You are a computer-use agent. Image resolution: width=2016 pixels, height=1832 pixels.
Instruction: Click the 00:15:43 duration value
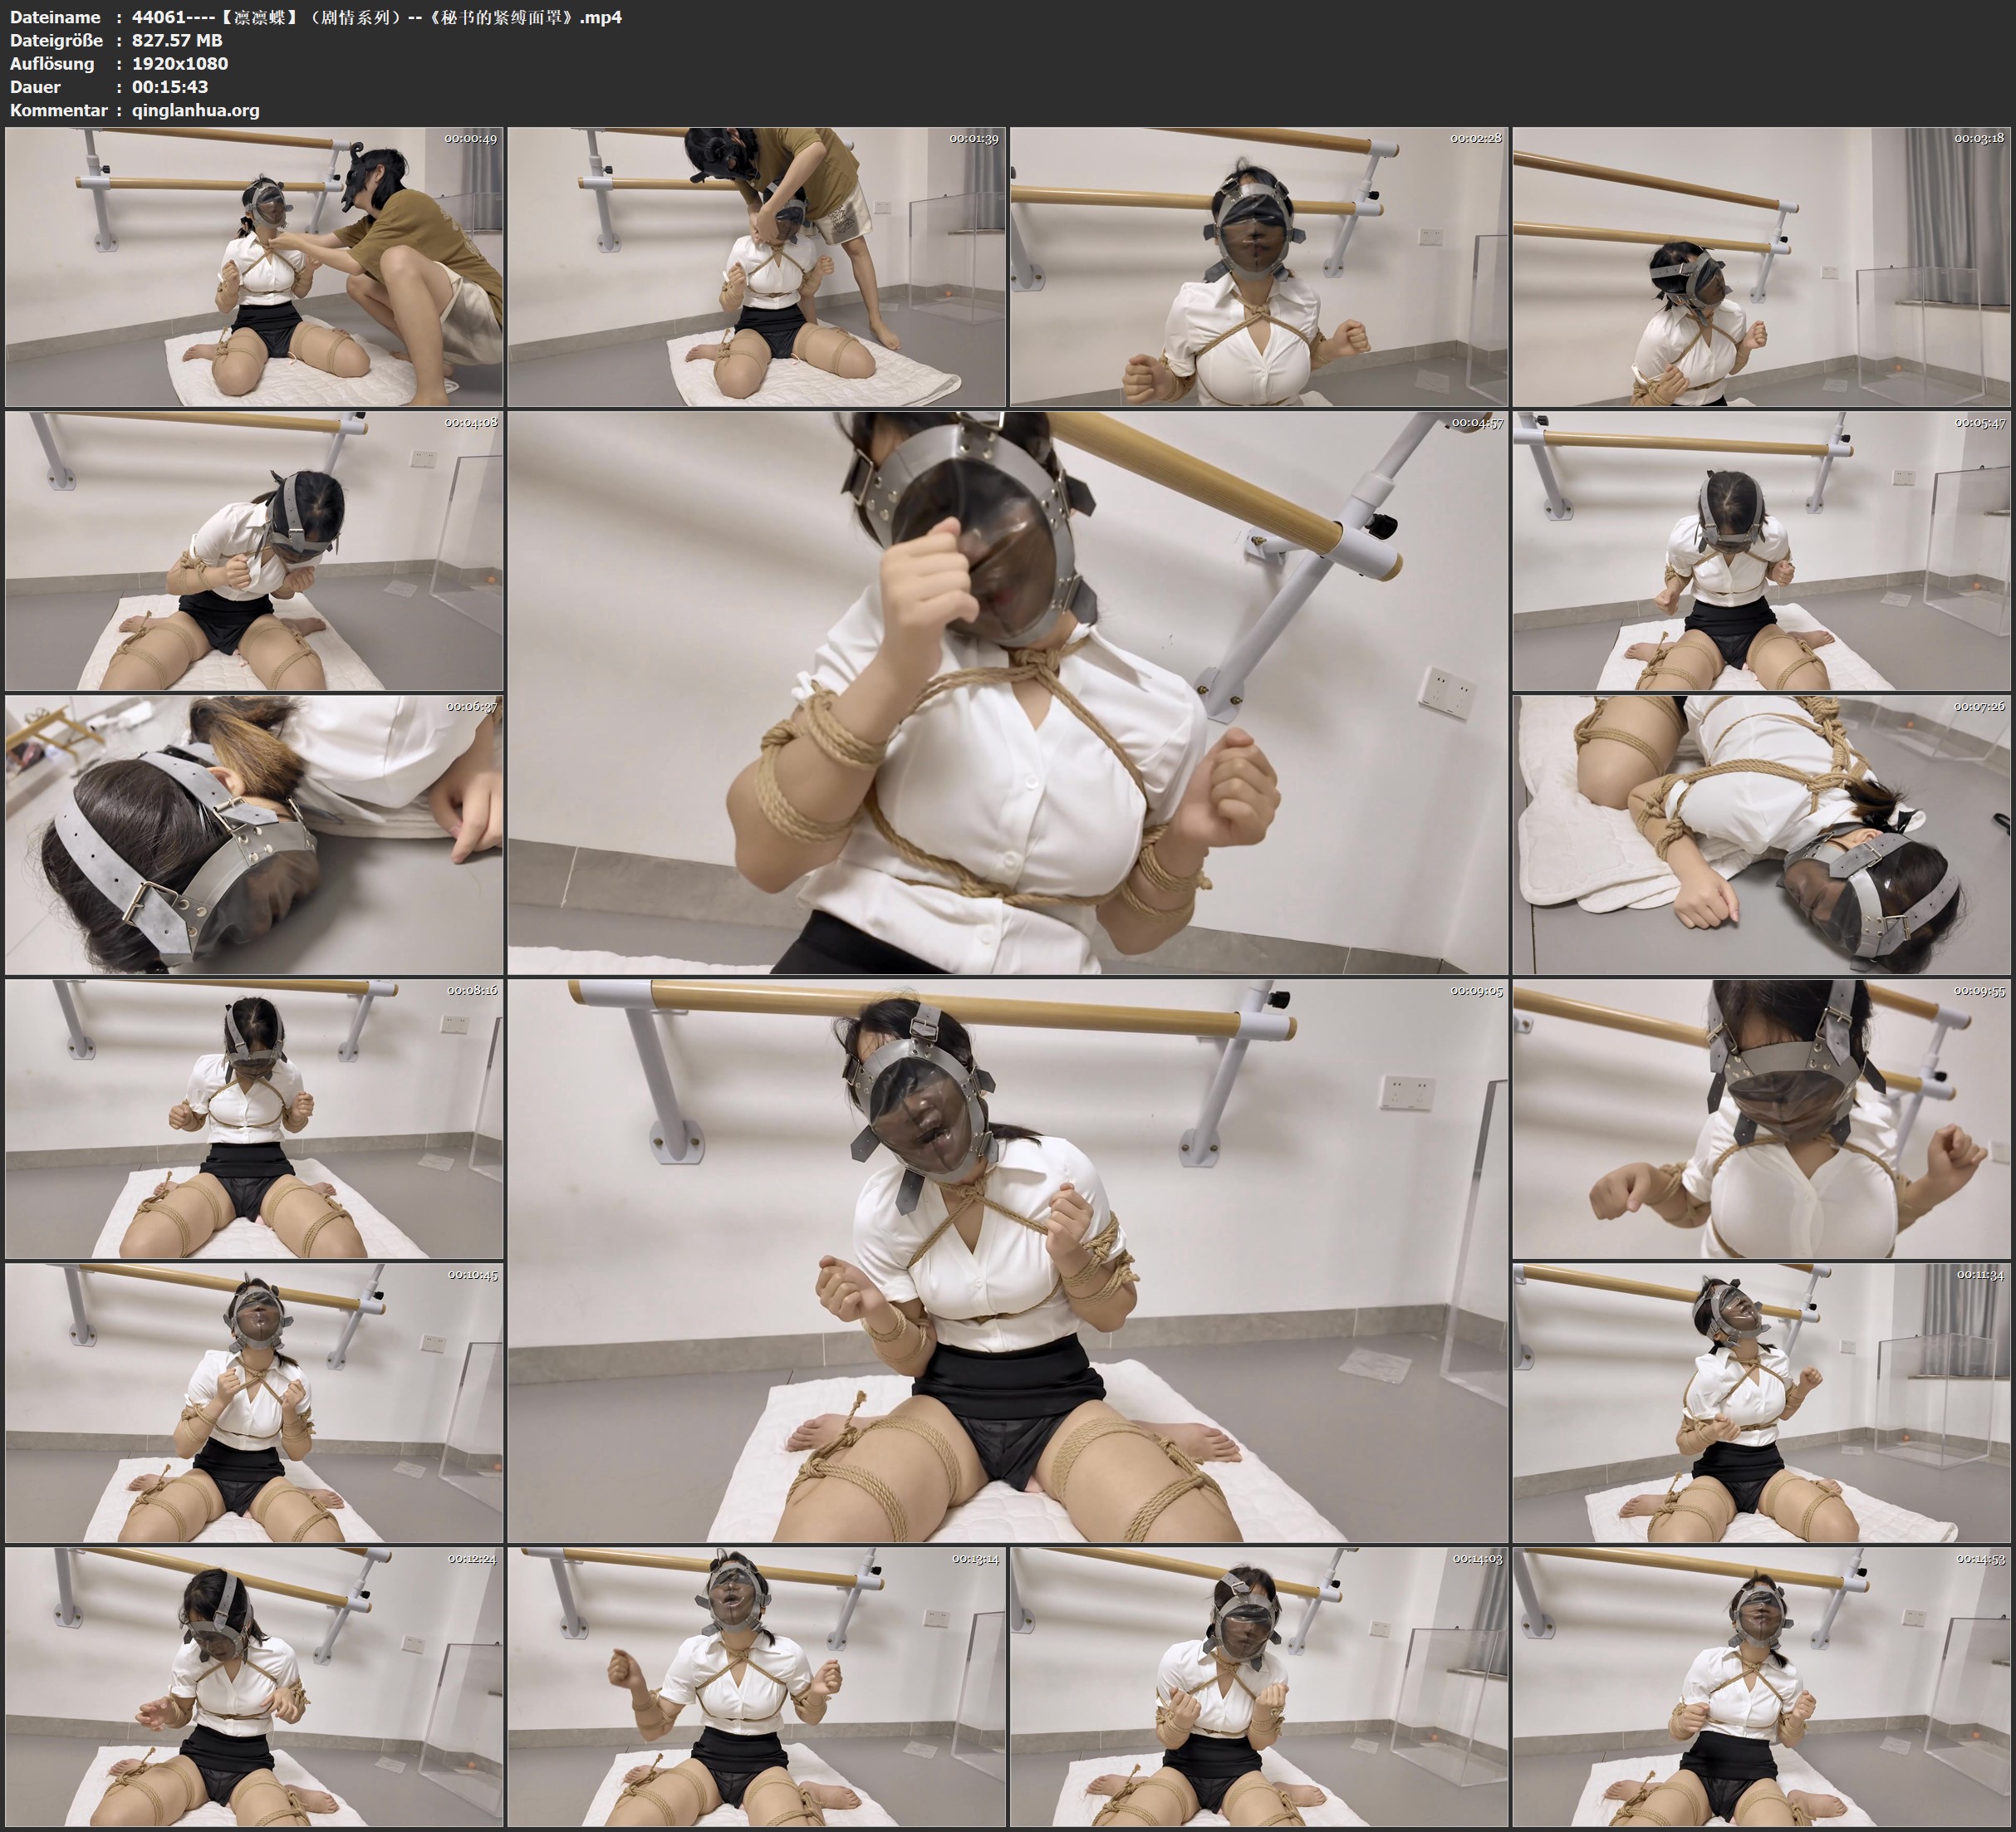(x=170, y=87)
